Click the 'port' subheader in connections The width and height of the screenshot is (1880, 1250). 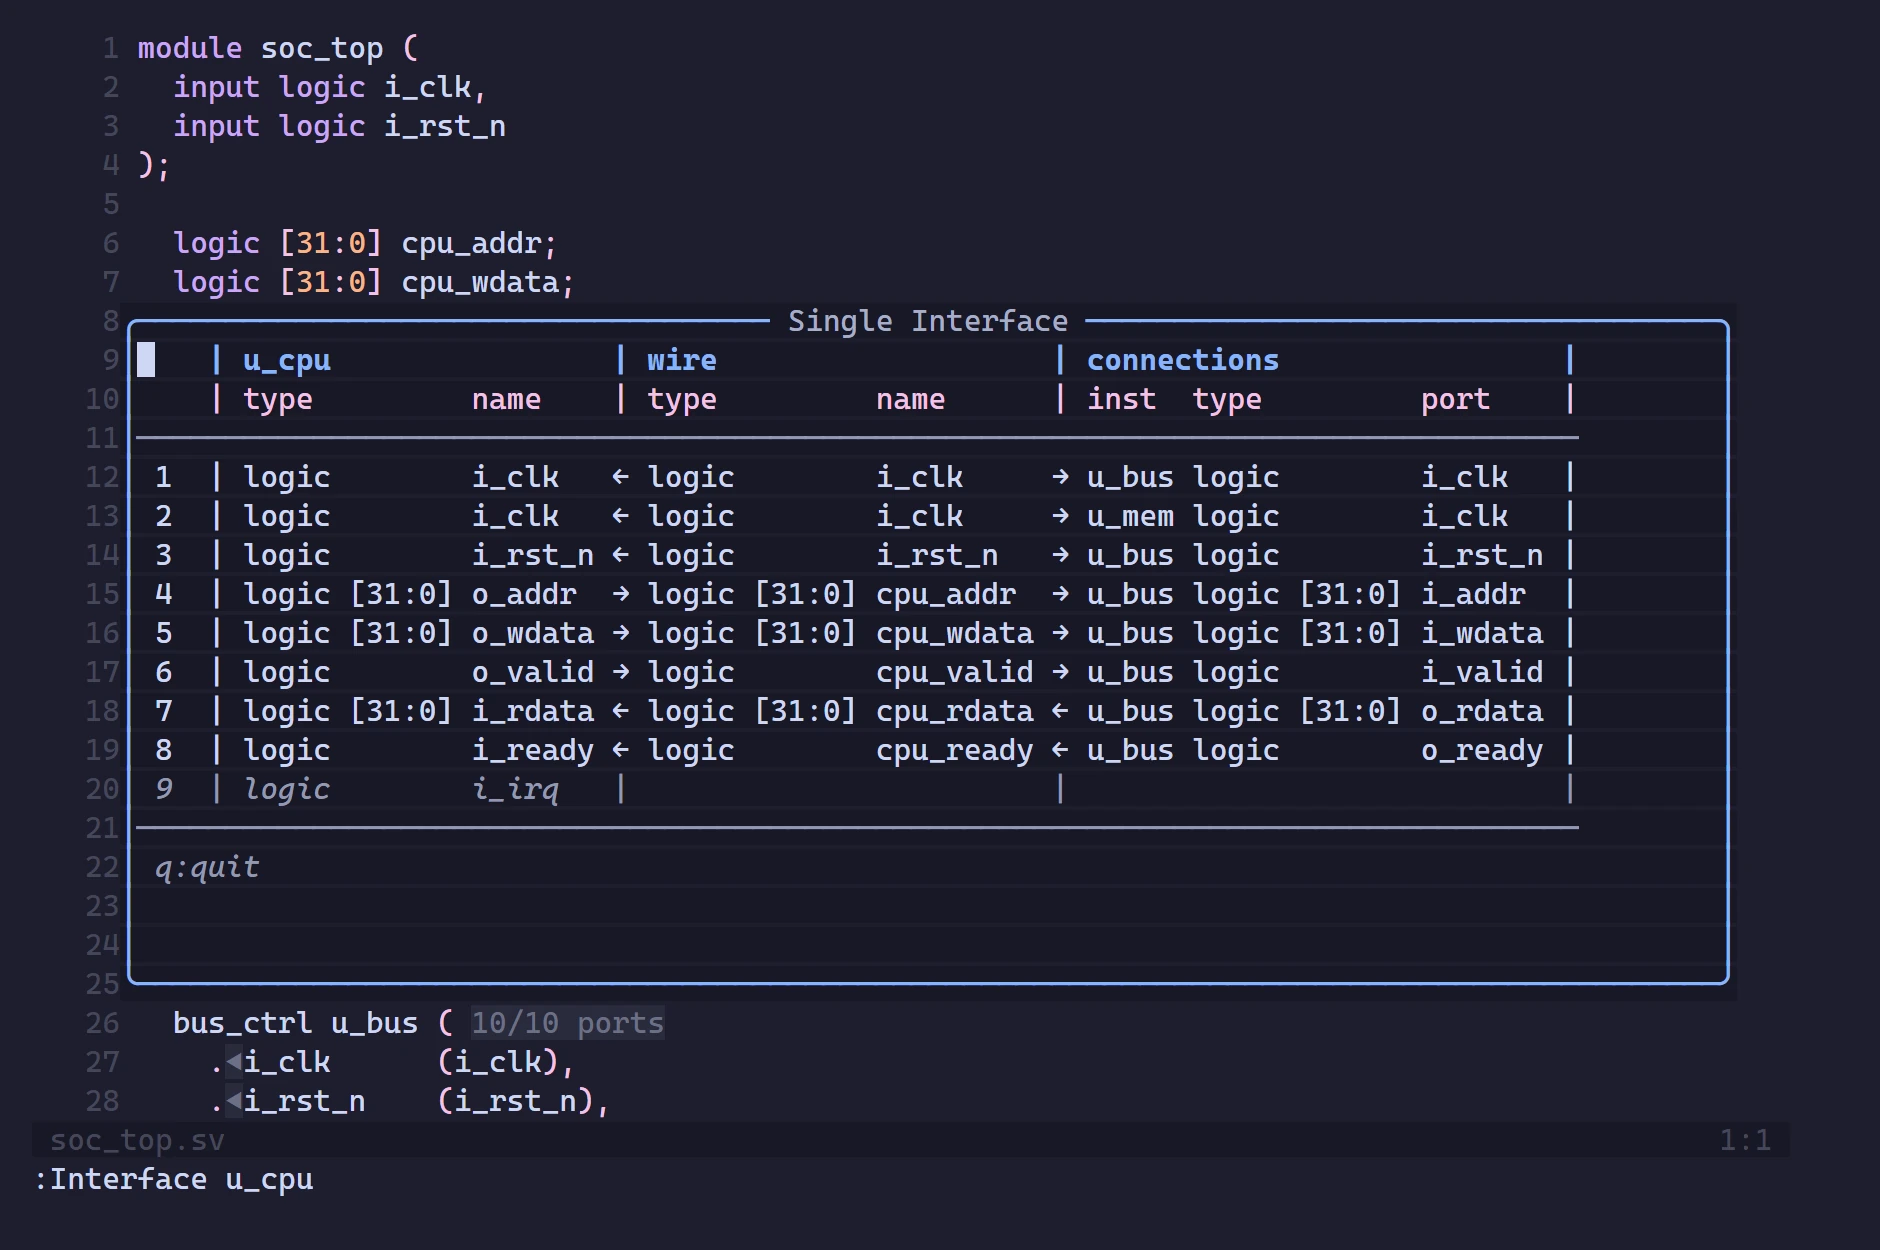(1455, 399)
